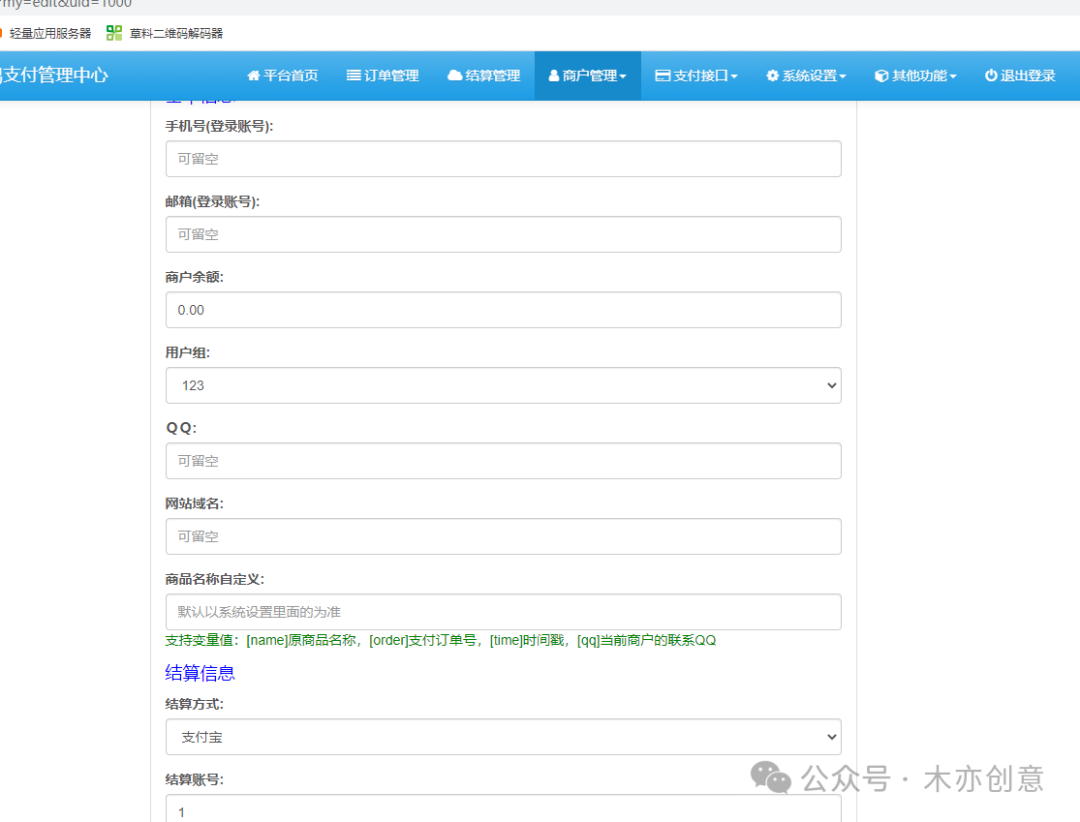The image size is (1080, 822).
Task: Click the 结算信息 blue link
Action: [200, 672]
